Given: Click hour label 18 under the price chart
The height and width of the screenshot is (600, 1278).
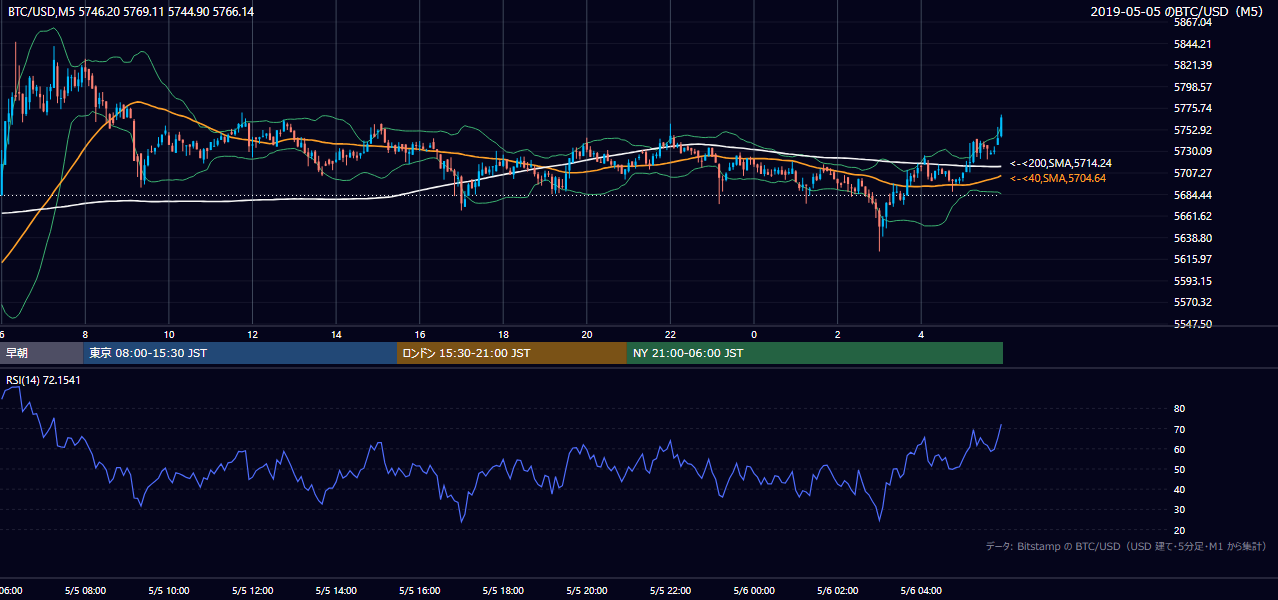Looking at the screenshot, I should (x=504, y=334).
